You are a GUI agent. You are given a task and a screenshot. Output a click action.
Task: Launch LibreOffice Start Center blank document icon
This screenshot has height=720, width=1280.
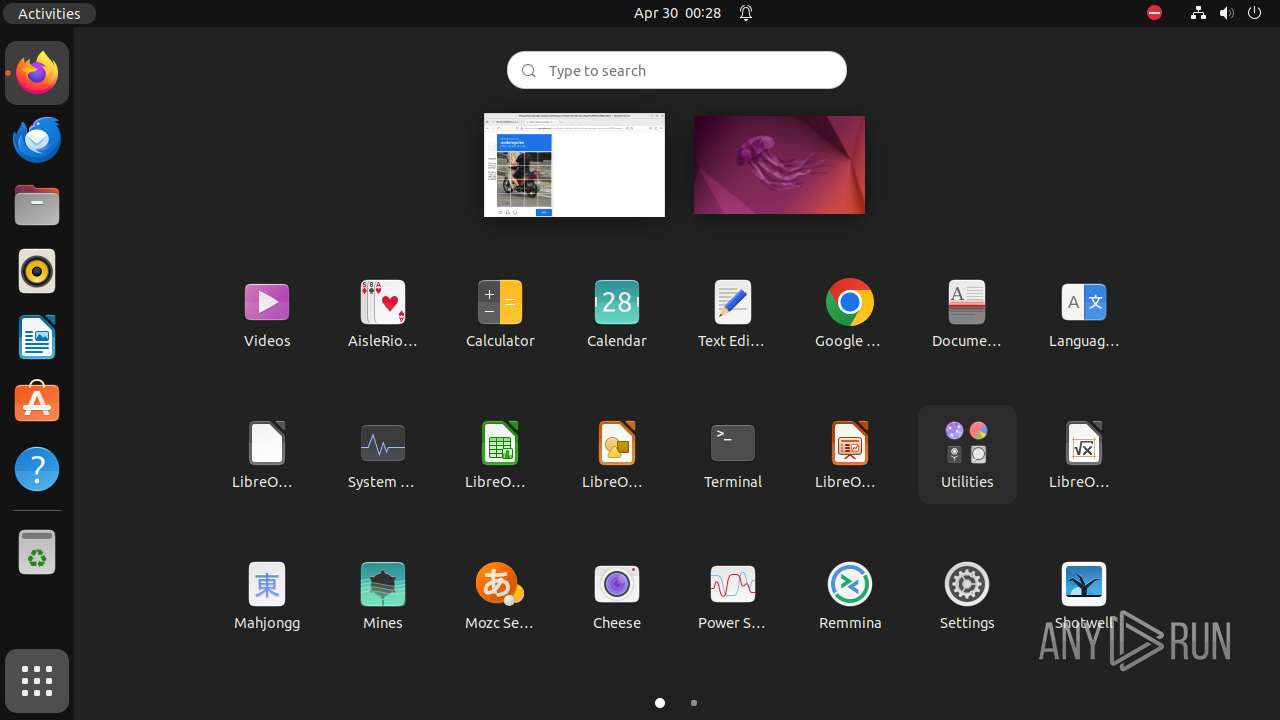pos(267,455)
